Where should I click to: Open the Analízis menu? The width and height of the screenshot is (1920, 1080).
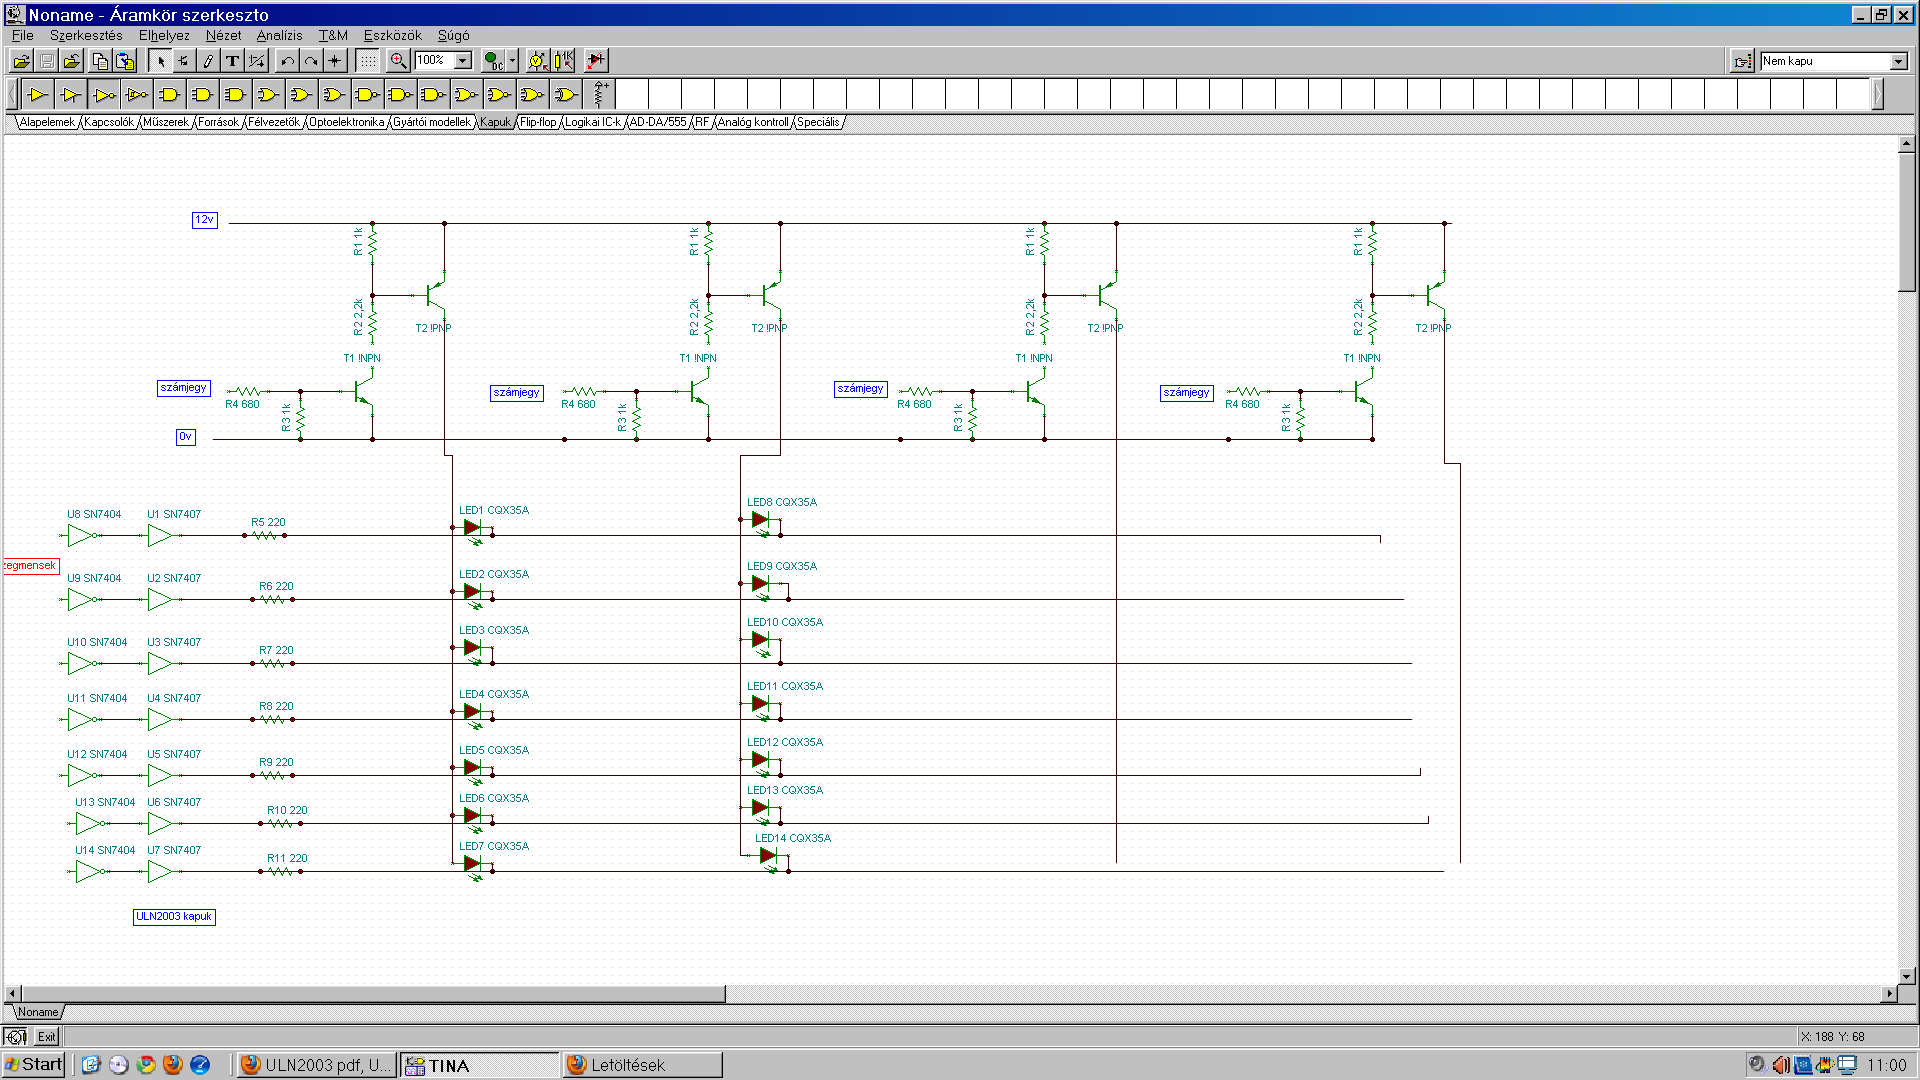click(279, 35)
